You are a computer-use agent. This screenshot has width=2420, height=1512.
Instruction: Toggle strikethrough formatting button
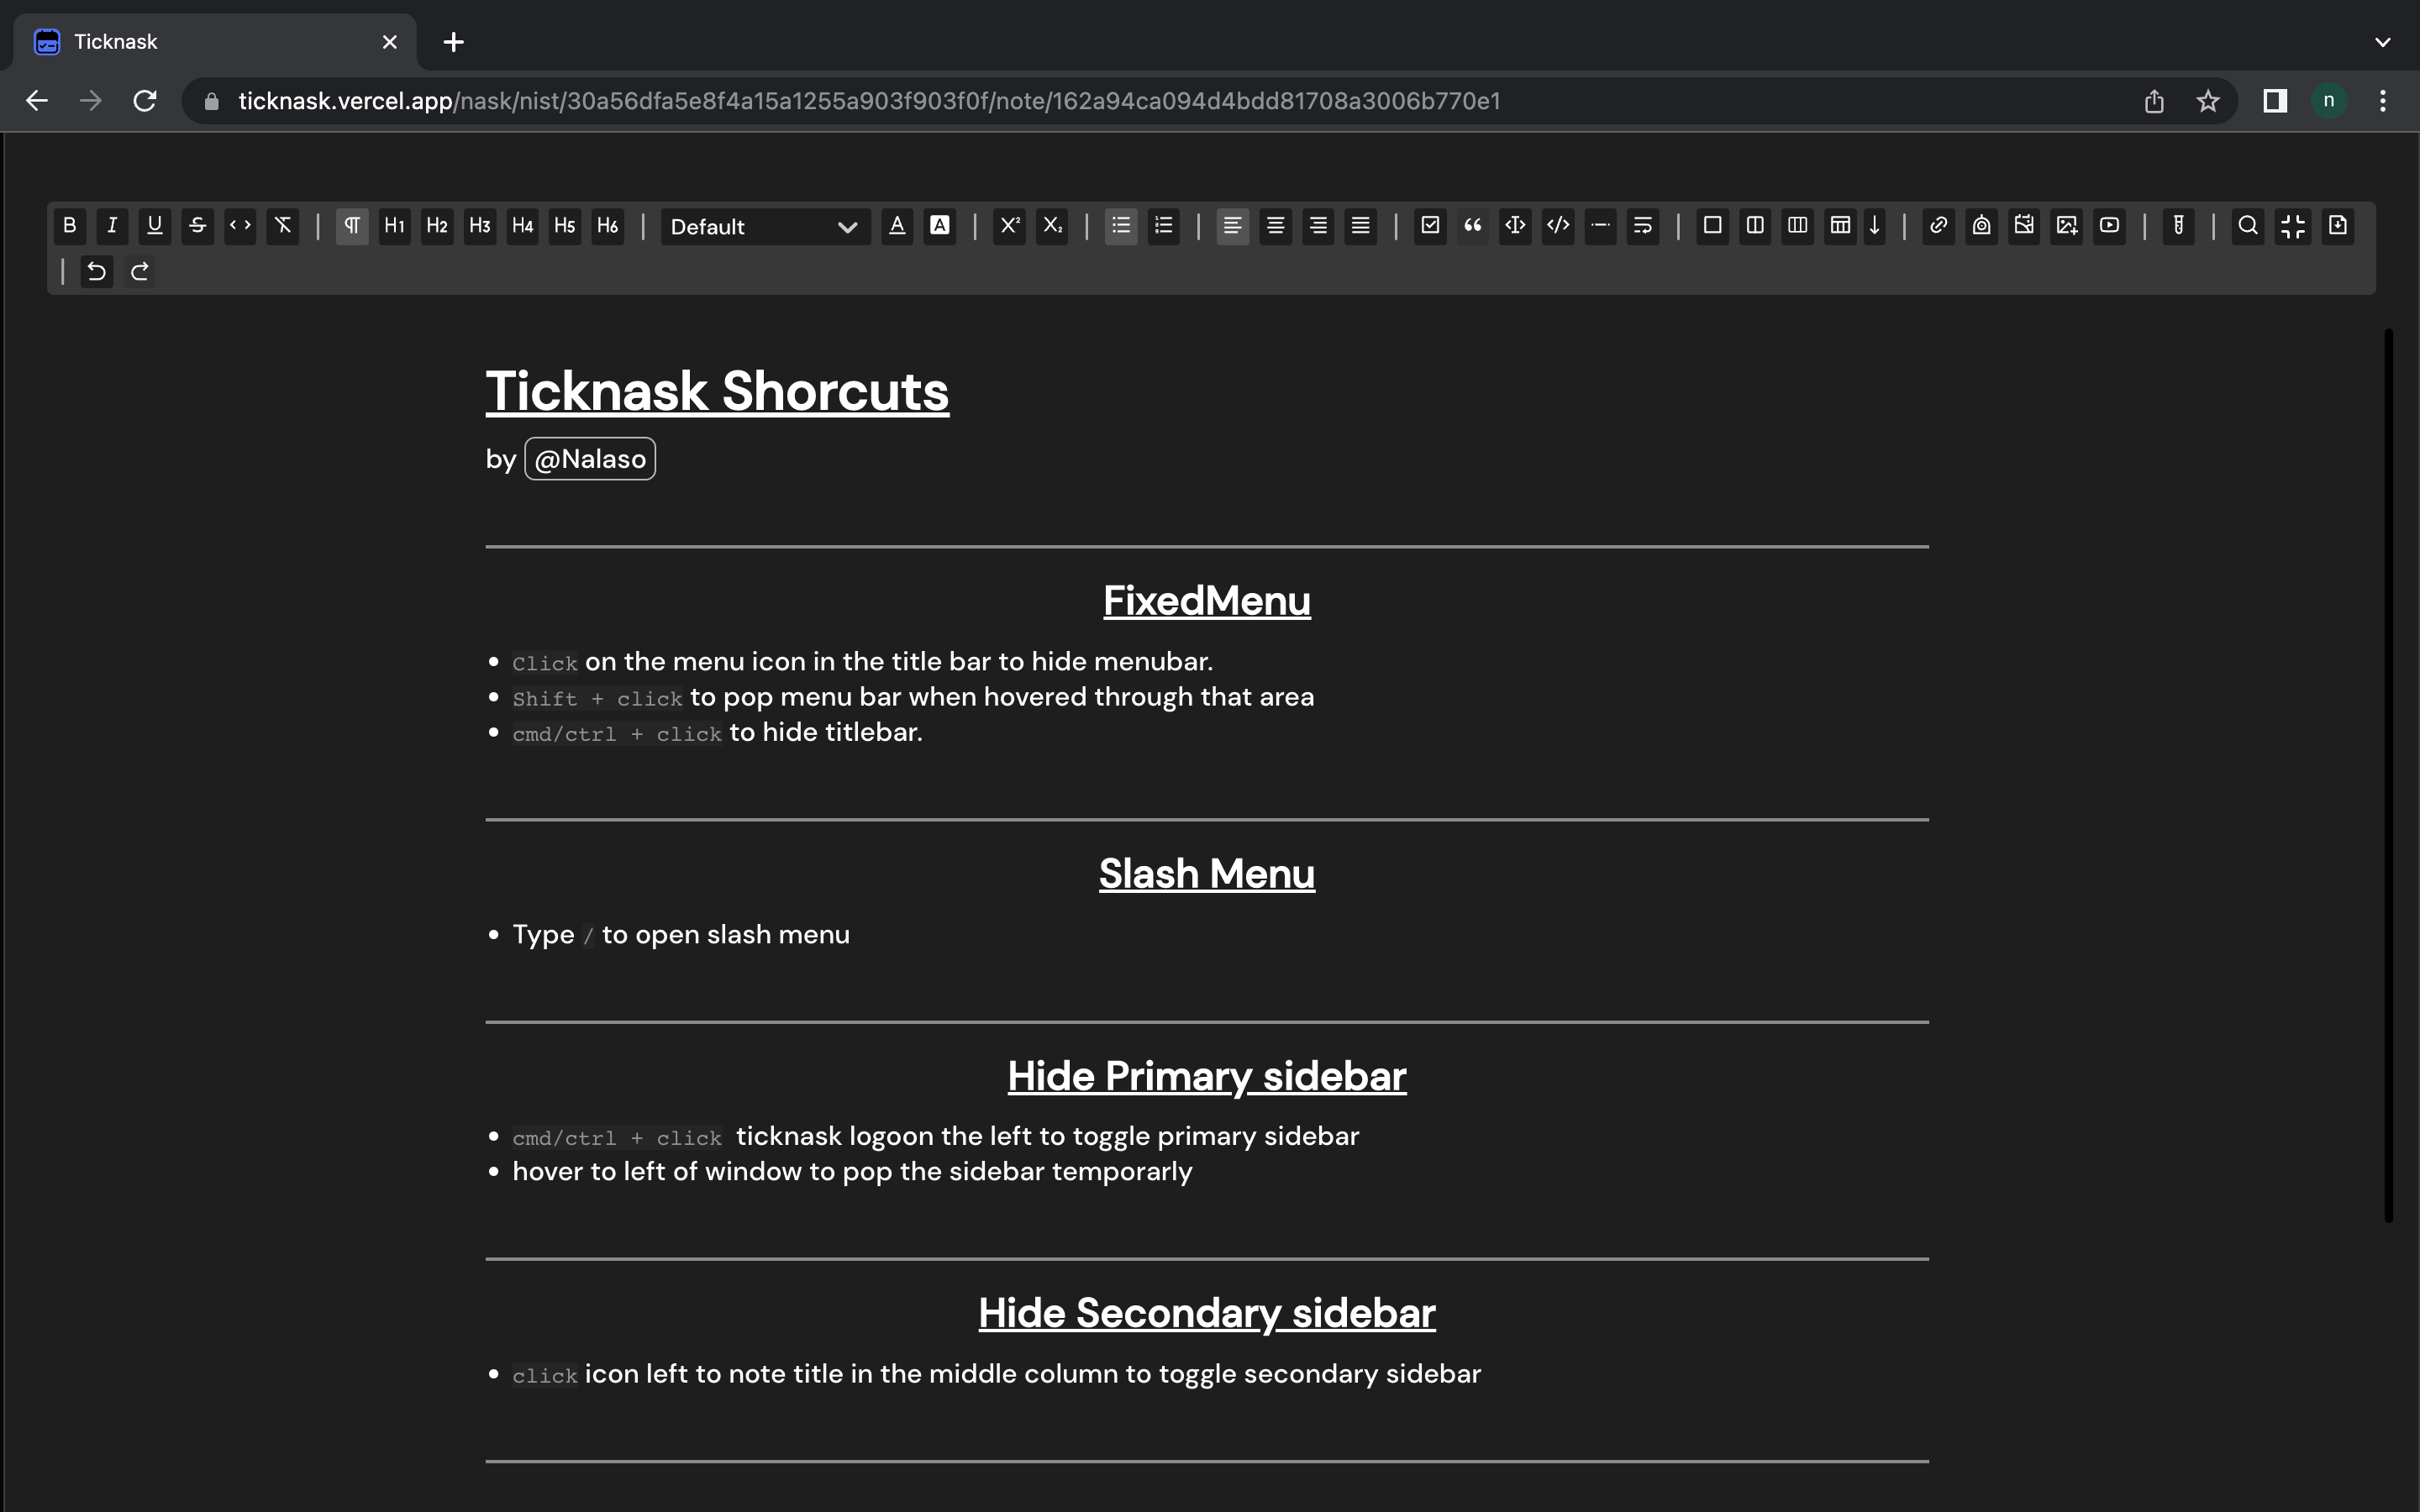coord(197,225)
